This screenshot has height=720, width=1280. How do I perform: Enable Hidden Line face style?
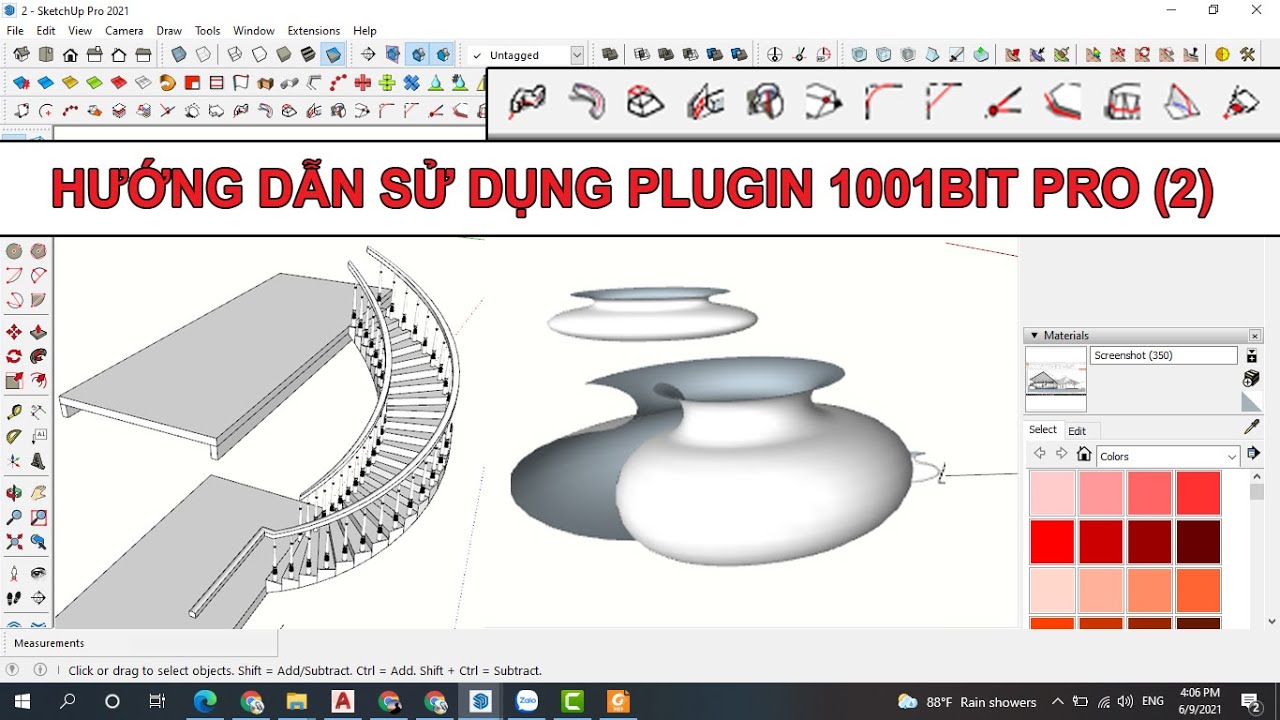[259, 55]
